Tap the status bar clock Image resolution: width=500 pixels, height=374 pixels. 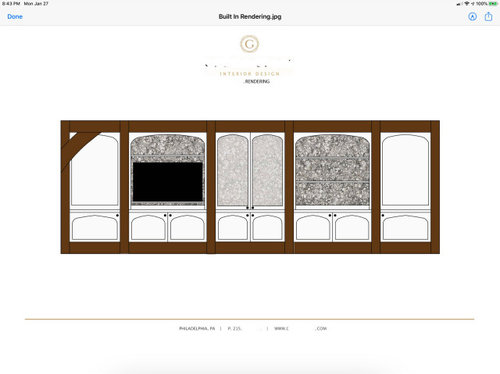(11, 3)
